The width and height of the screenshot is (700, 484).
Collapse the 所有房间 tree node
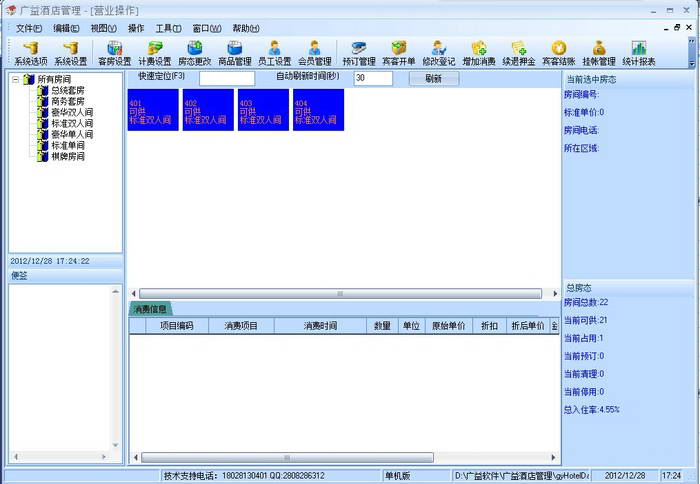(16, 80)
